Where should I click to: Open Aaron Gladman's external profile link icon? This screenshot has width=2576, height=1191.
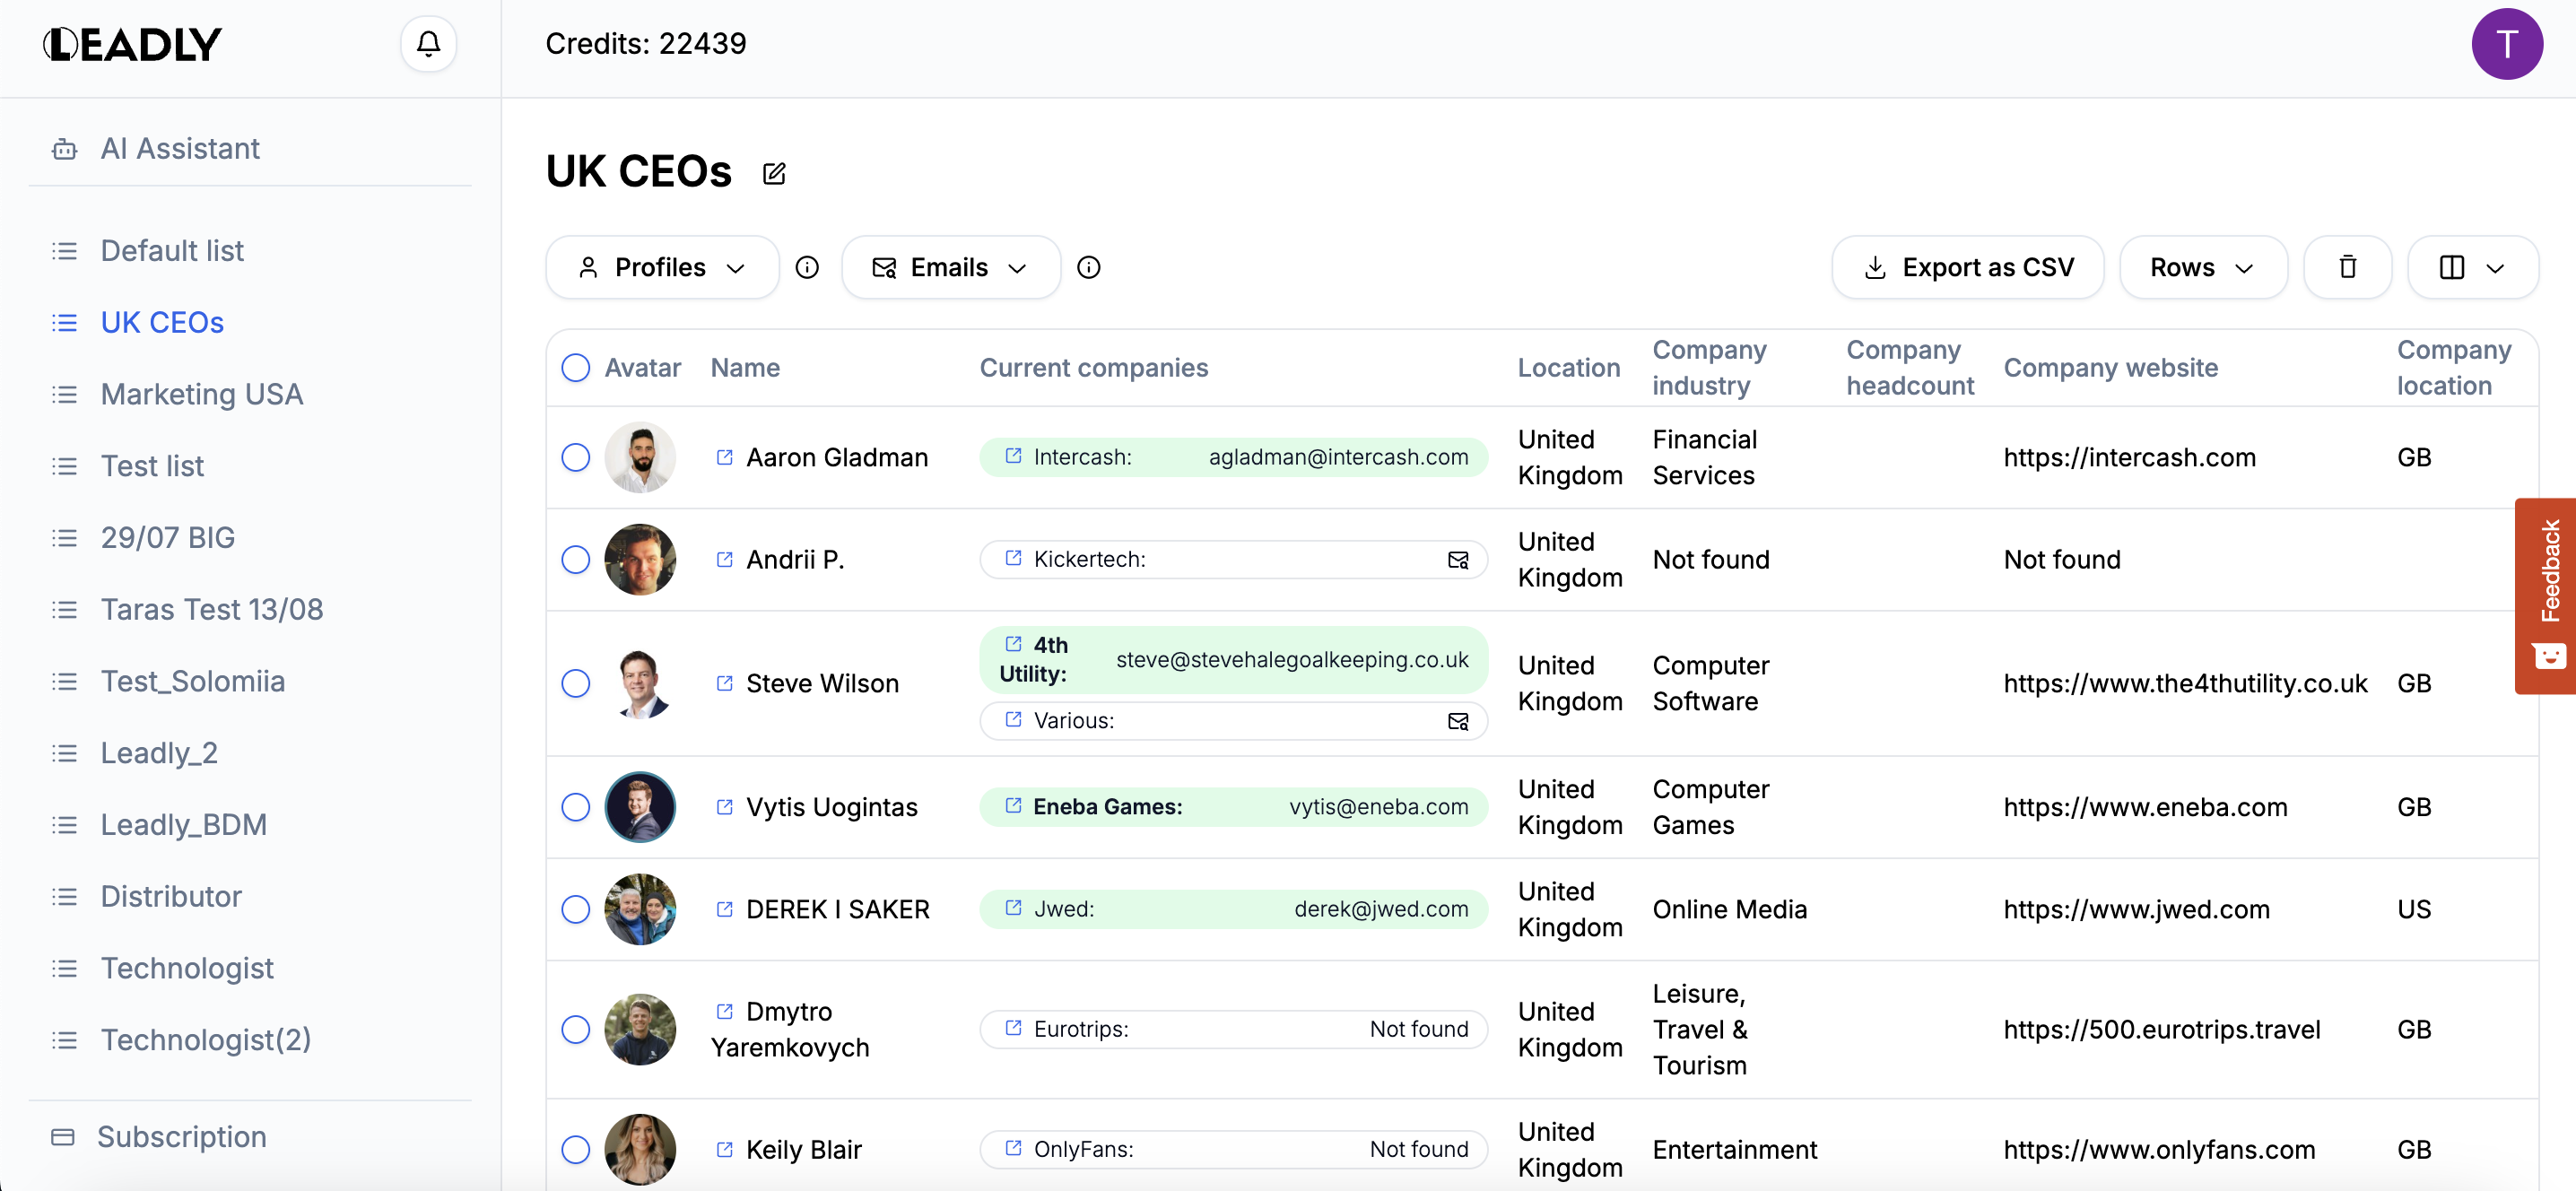[724, 457]
